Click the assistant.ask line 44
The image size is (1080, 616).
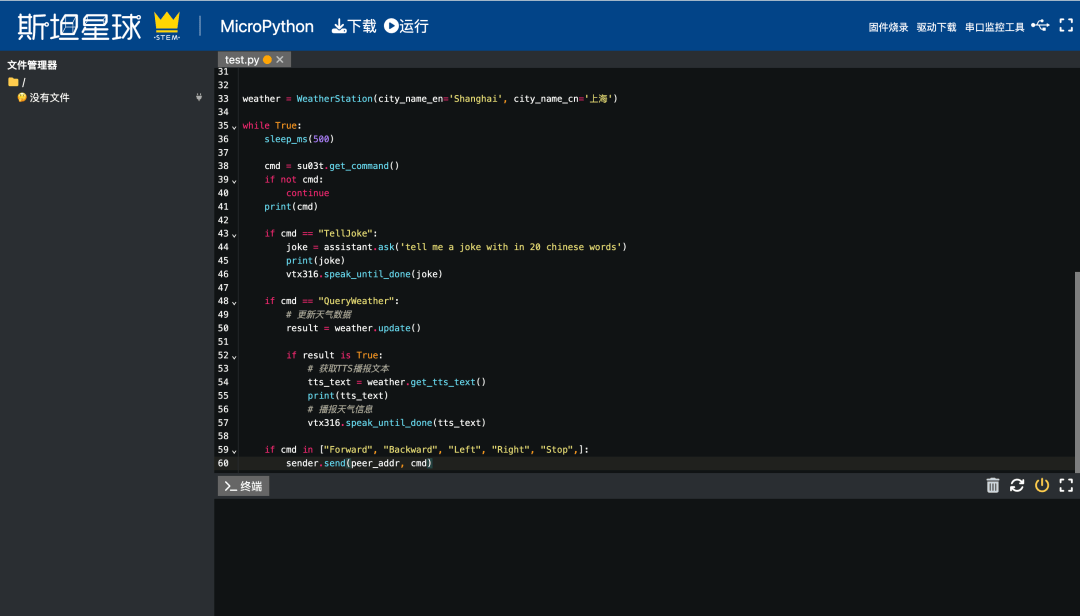pos(456,247)
